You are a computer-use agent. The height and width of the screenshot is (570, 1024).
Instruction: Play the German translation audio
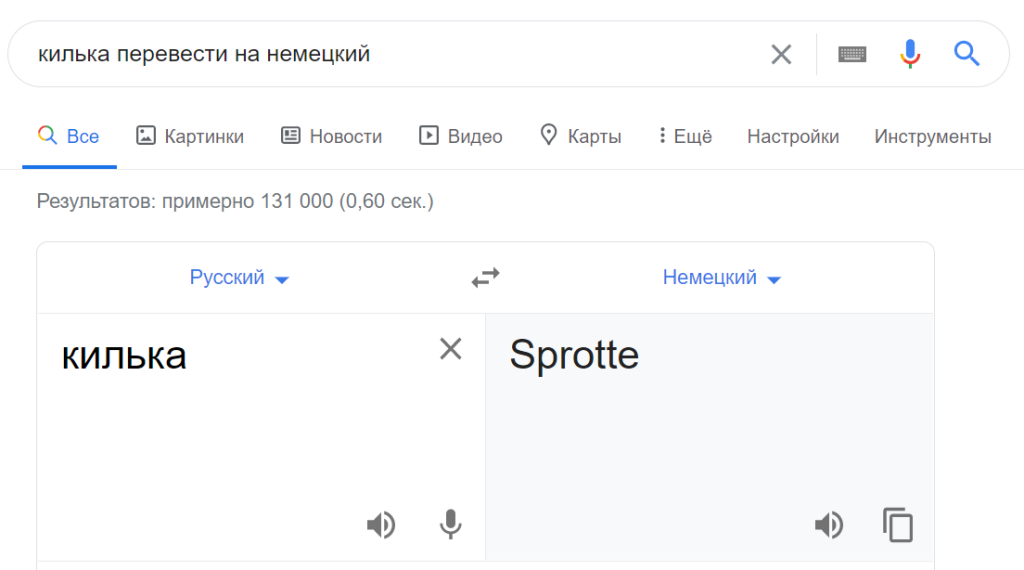828,524
